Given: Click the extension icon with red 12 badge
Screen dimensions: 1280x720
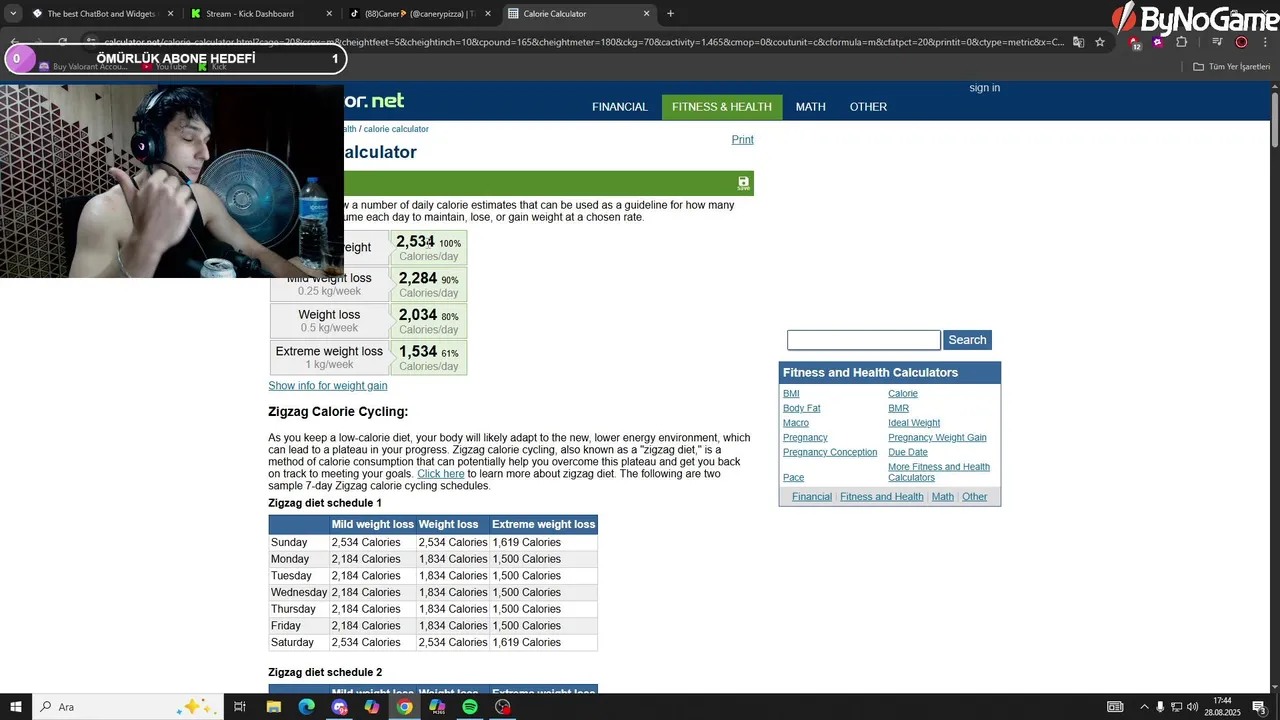Looking at the screenshot, I should point(1135,42).
